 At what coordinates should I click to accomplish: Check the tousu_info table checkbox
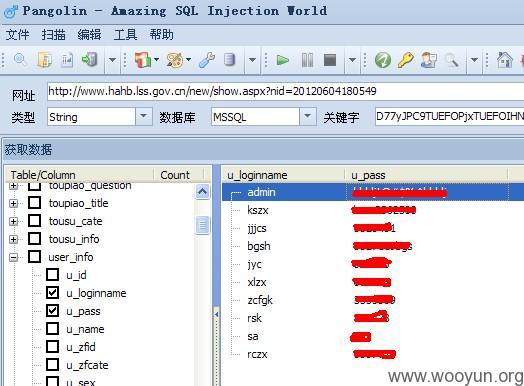pos(35,239)
